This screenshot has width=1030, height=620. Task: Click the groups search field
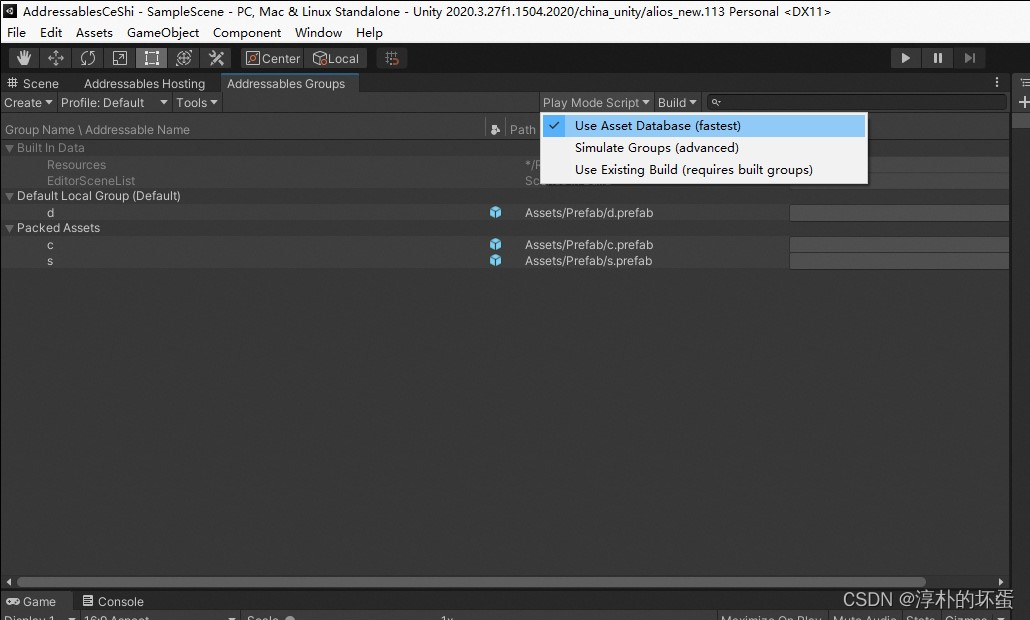[x=857, y=102]
